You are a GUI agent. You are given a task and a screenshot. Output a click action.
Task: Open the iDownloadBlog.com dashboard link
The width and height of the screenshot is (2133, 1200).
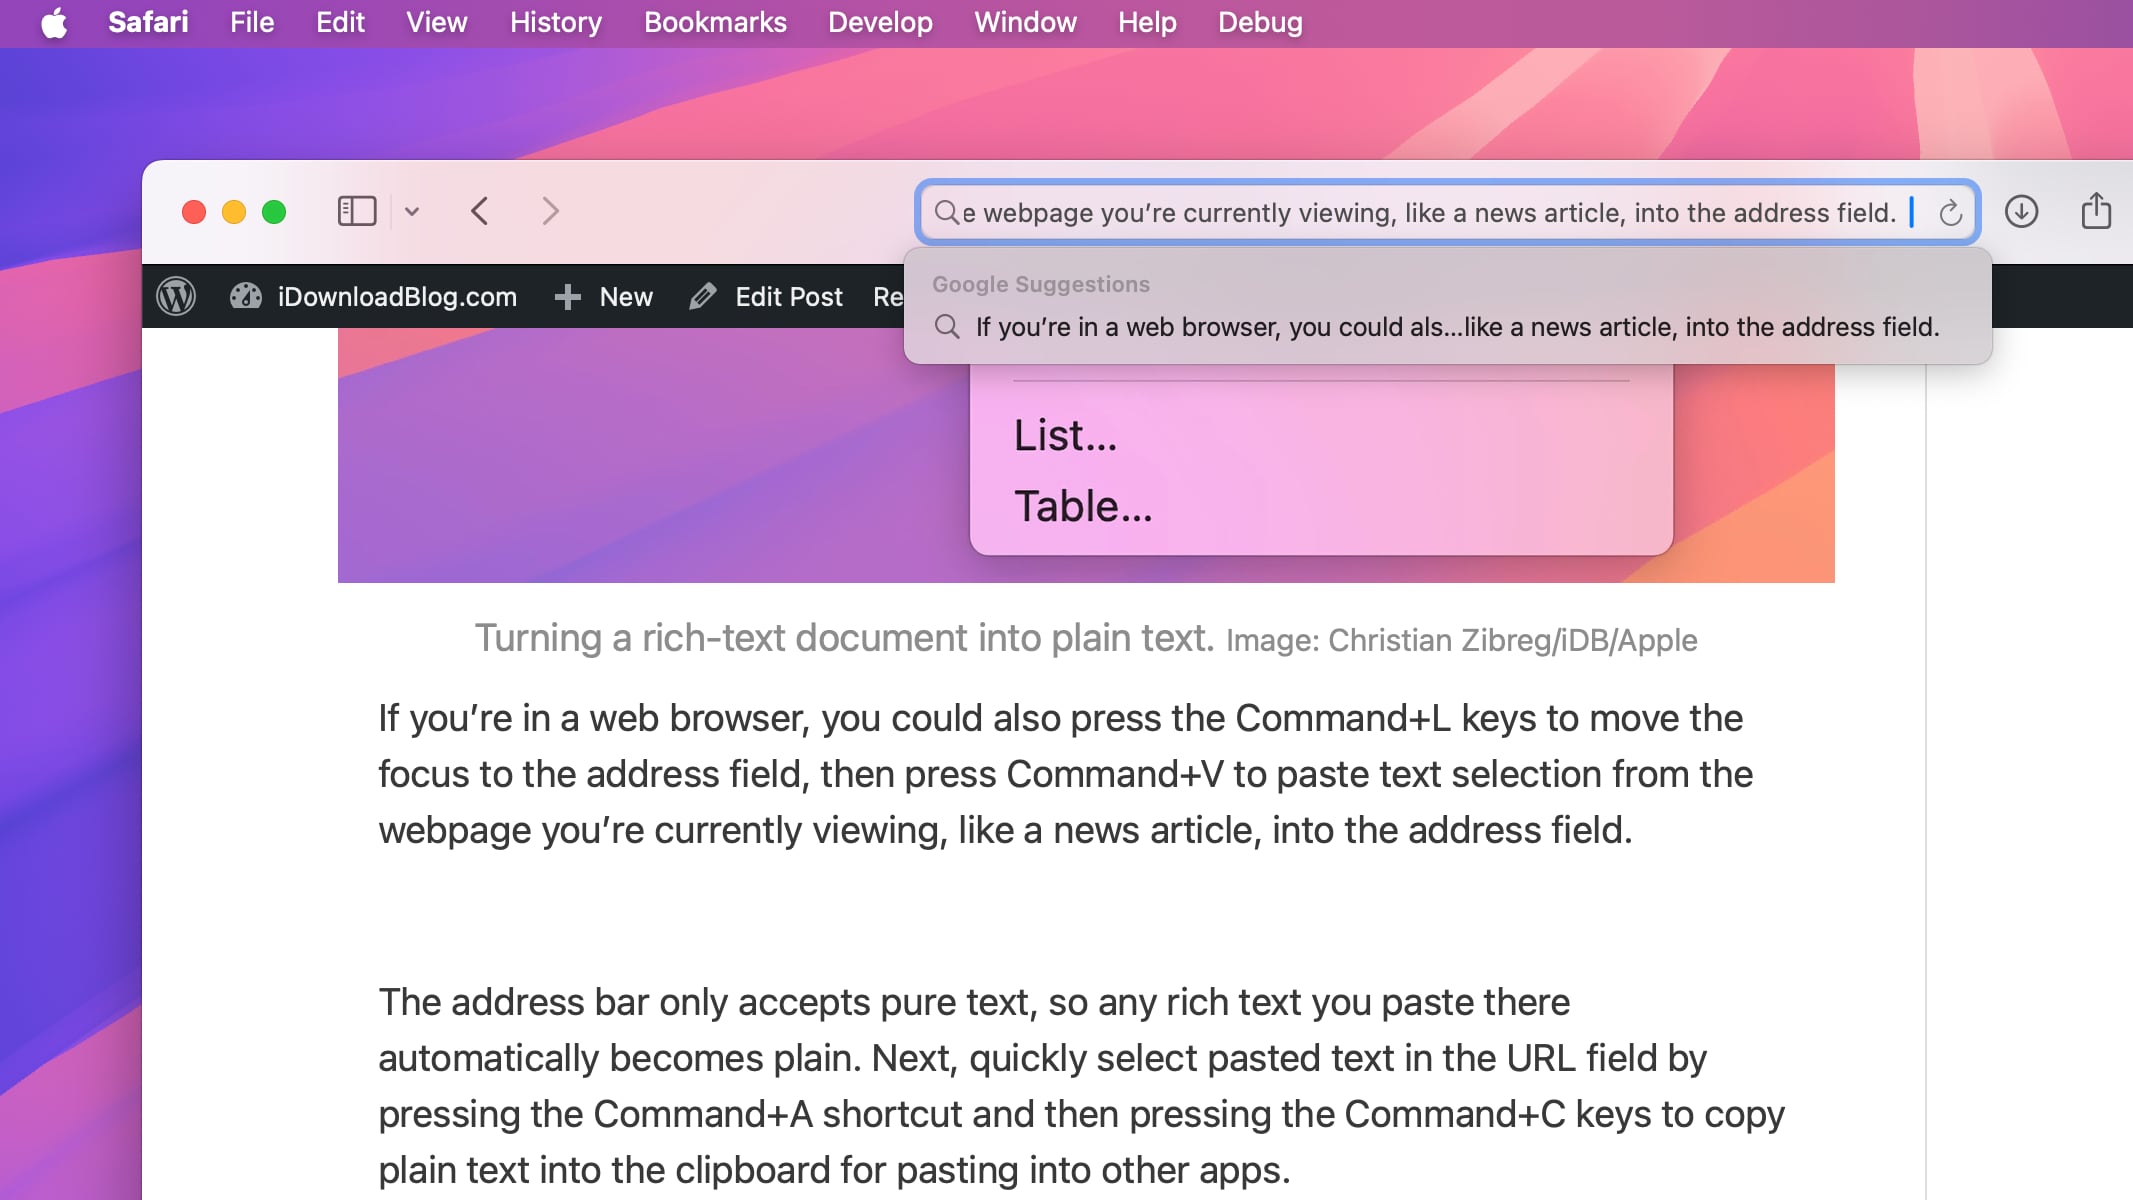click(x=397, y=297)
